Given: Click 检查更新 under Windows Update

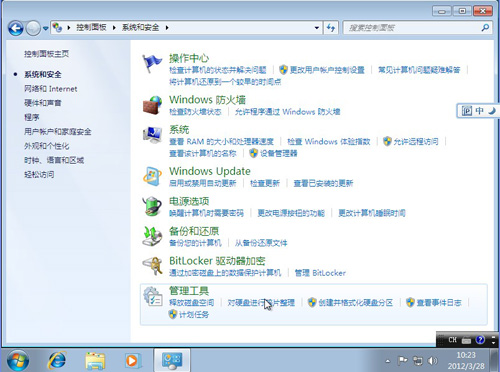Looking at the screenshot, I should (265, 183).
